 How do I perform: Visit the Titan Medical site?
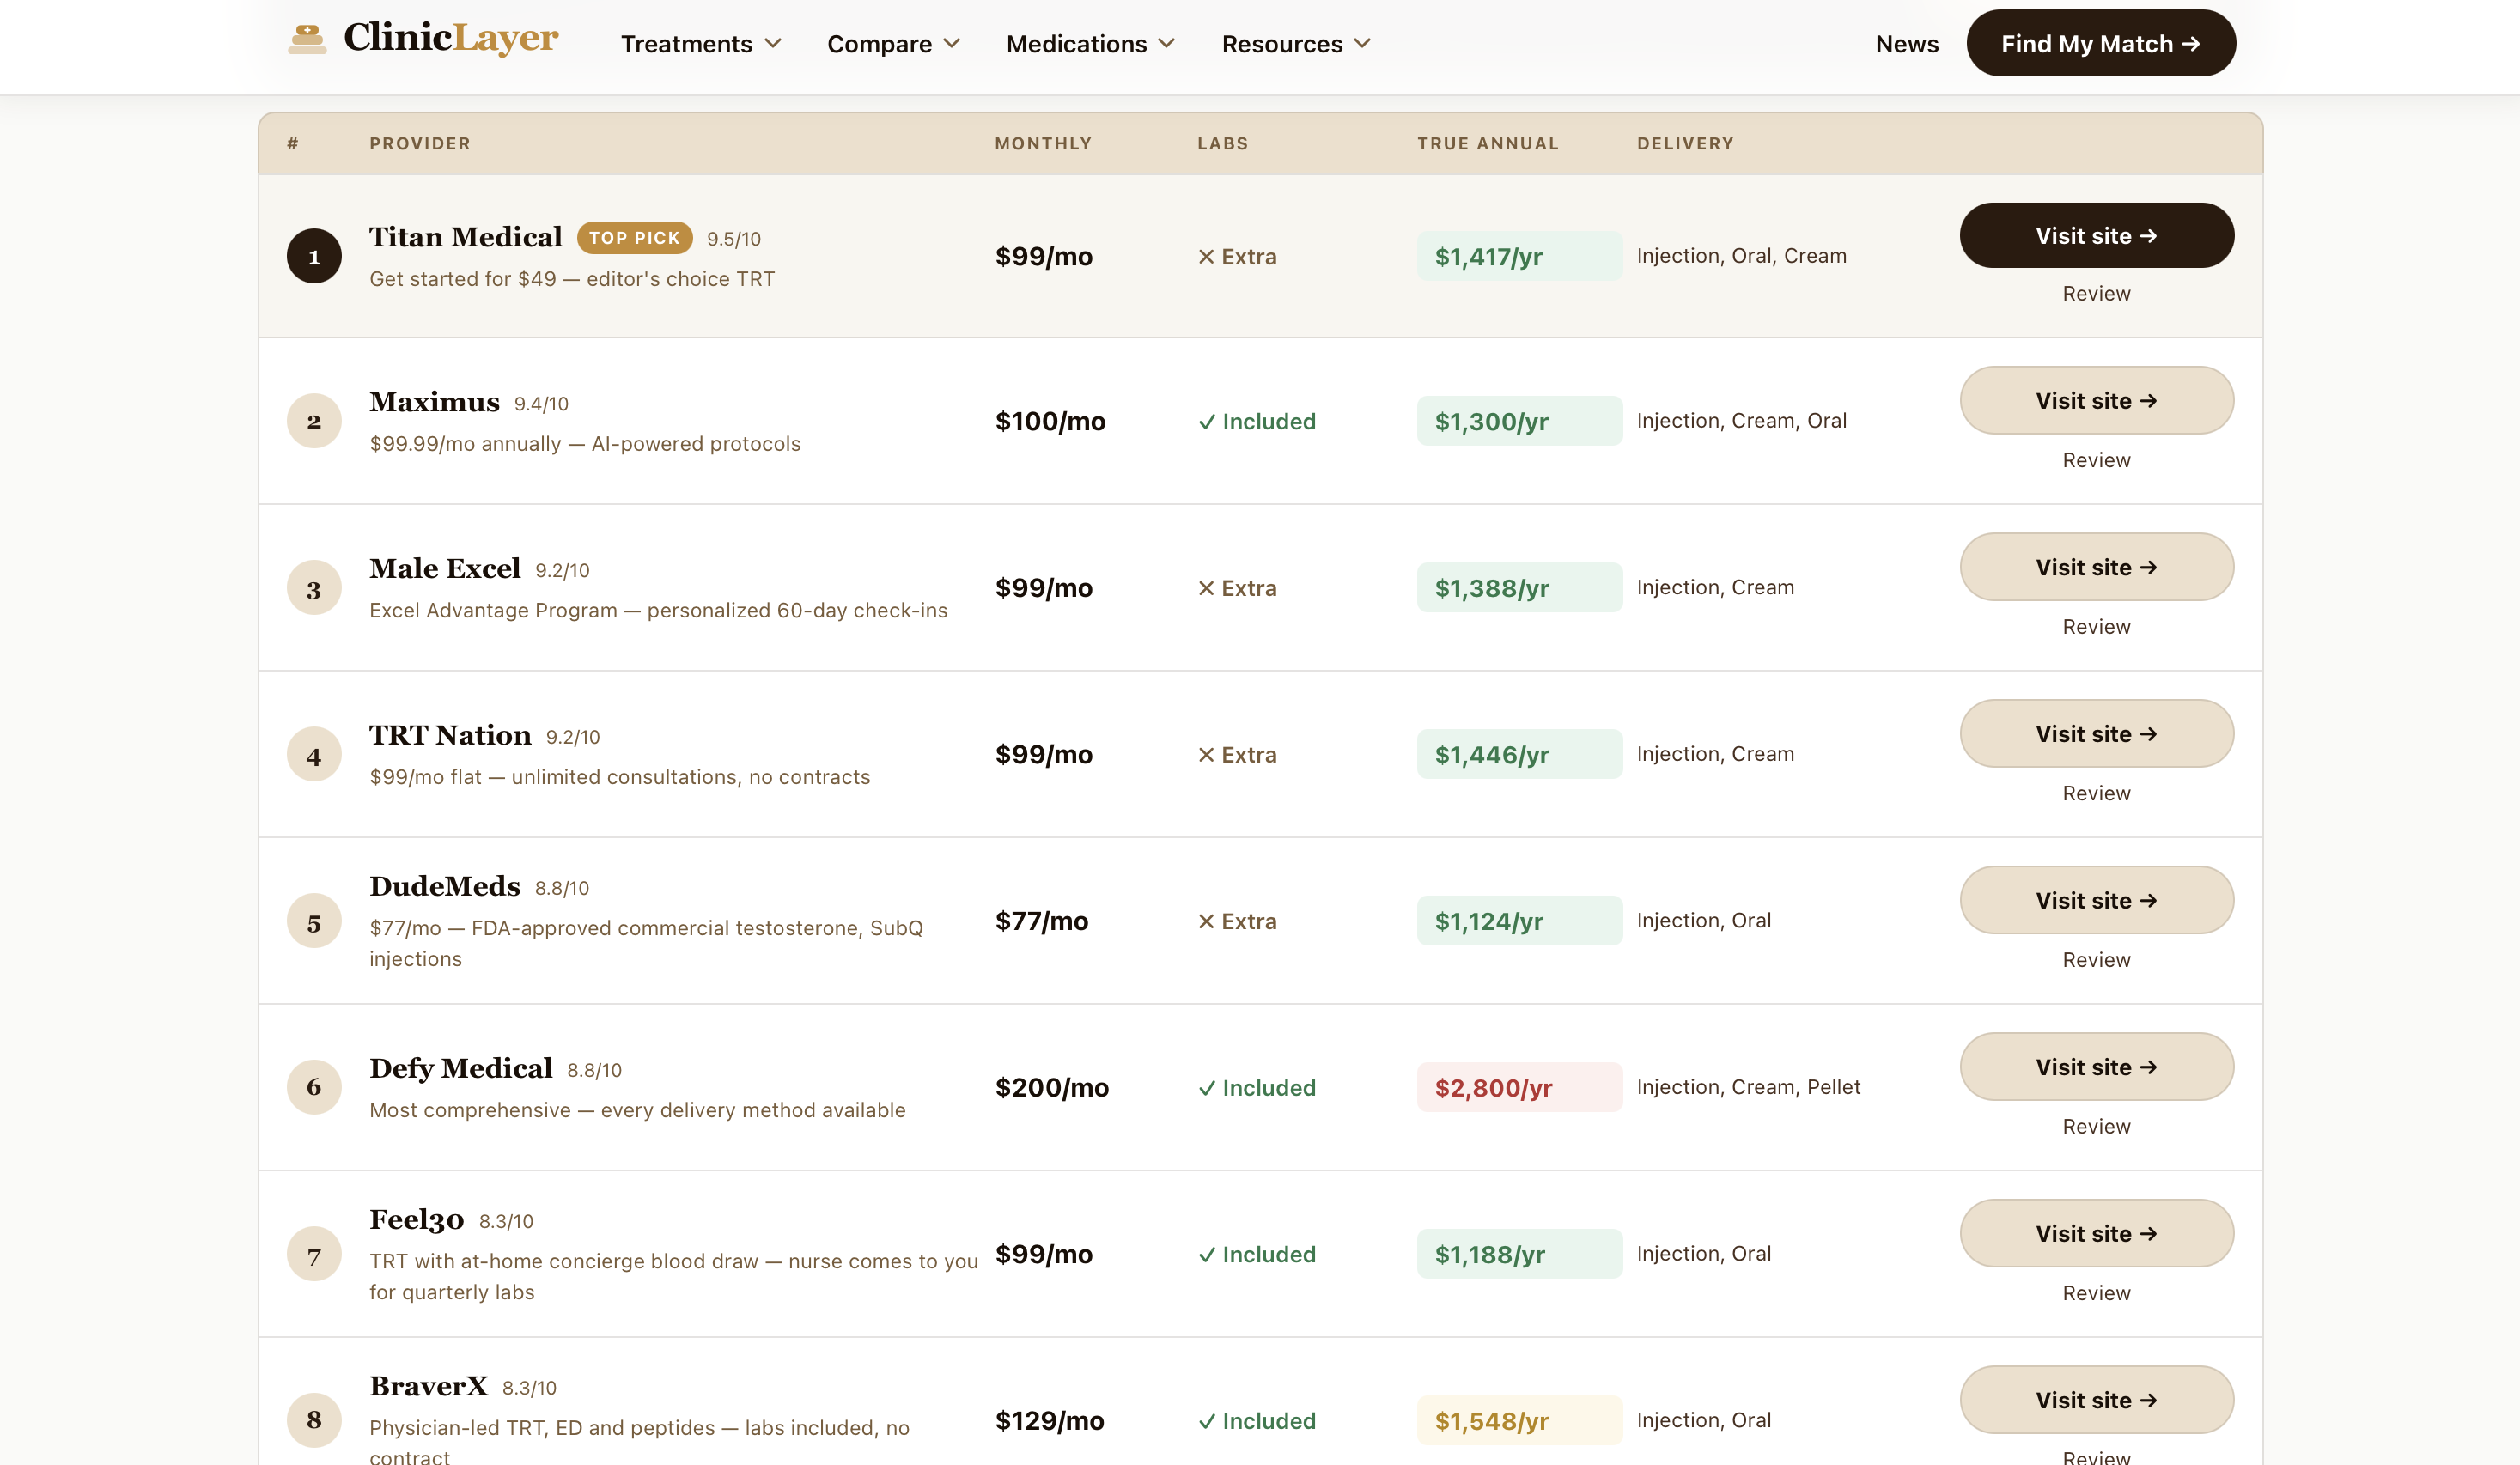2096,236
